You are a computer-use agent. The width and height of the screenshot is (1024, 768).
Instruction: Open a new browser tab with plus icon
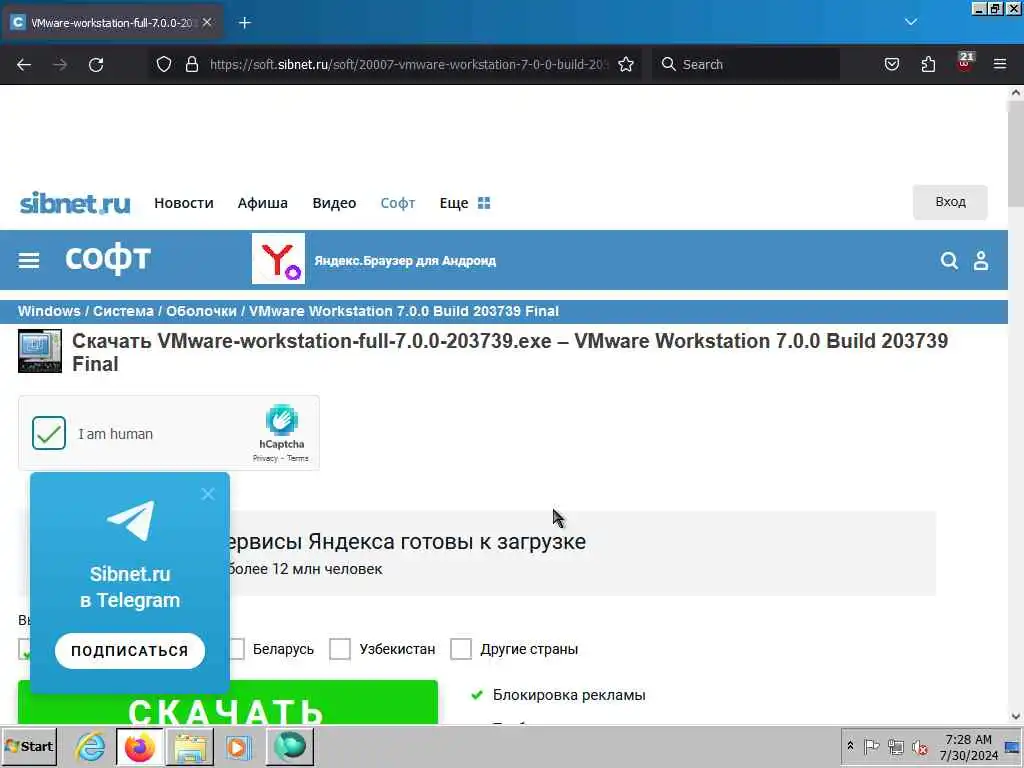point(245,23)
